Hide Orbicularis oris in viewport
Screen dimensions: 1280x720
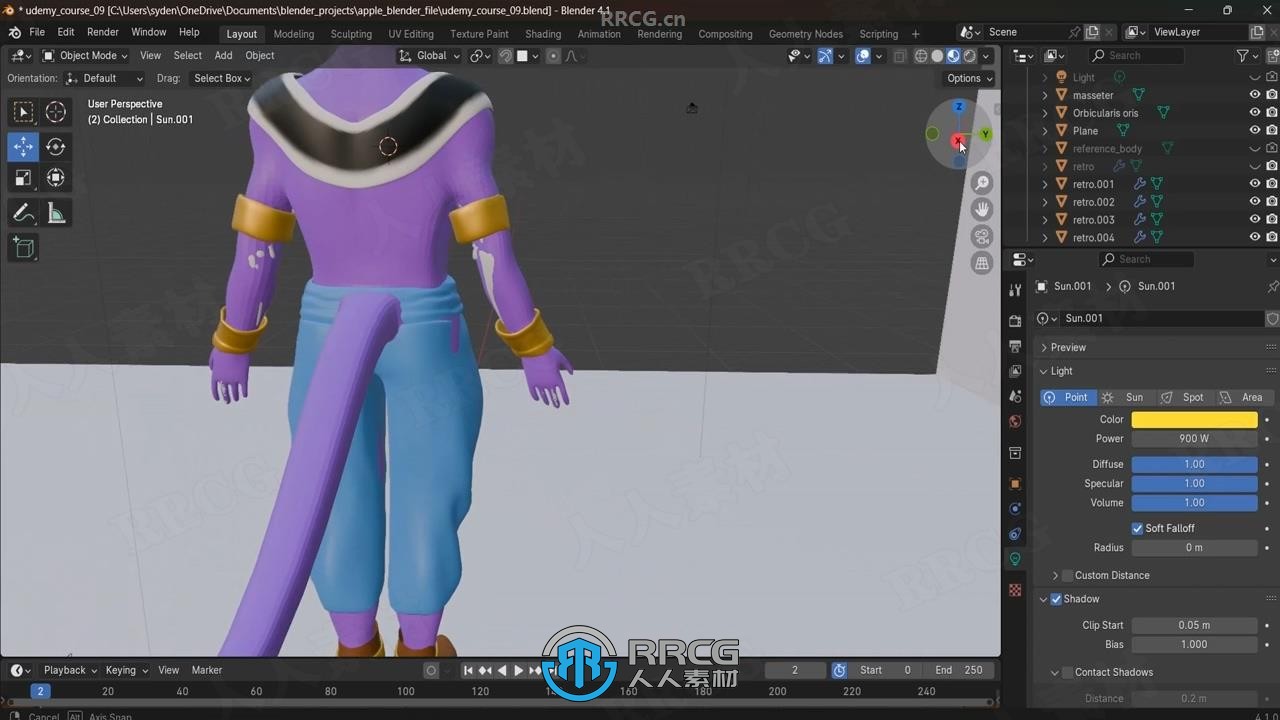click(1254, 113)
